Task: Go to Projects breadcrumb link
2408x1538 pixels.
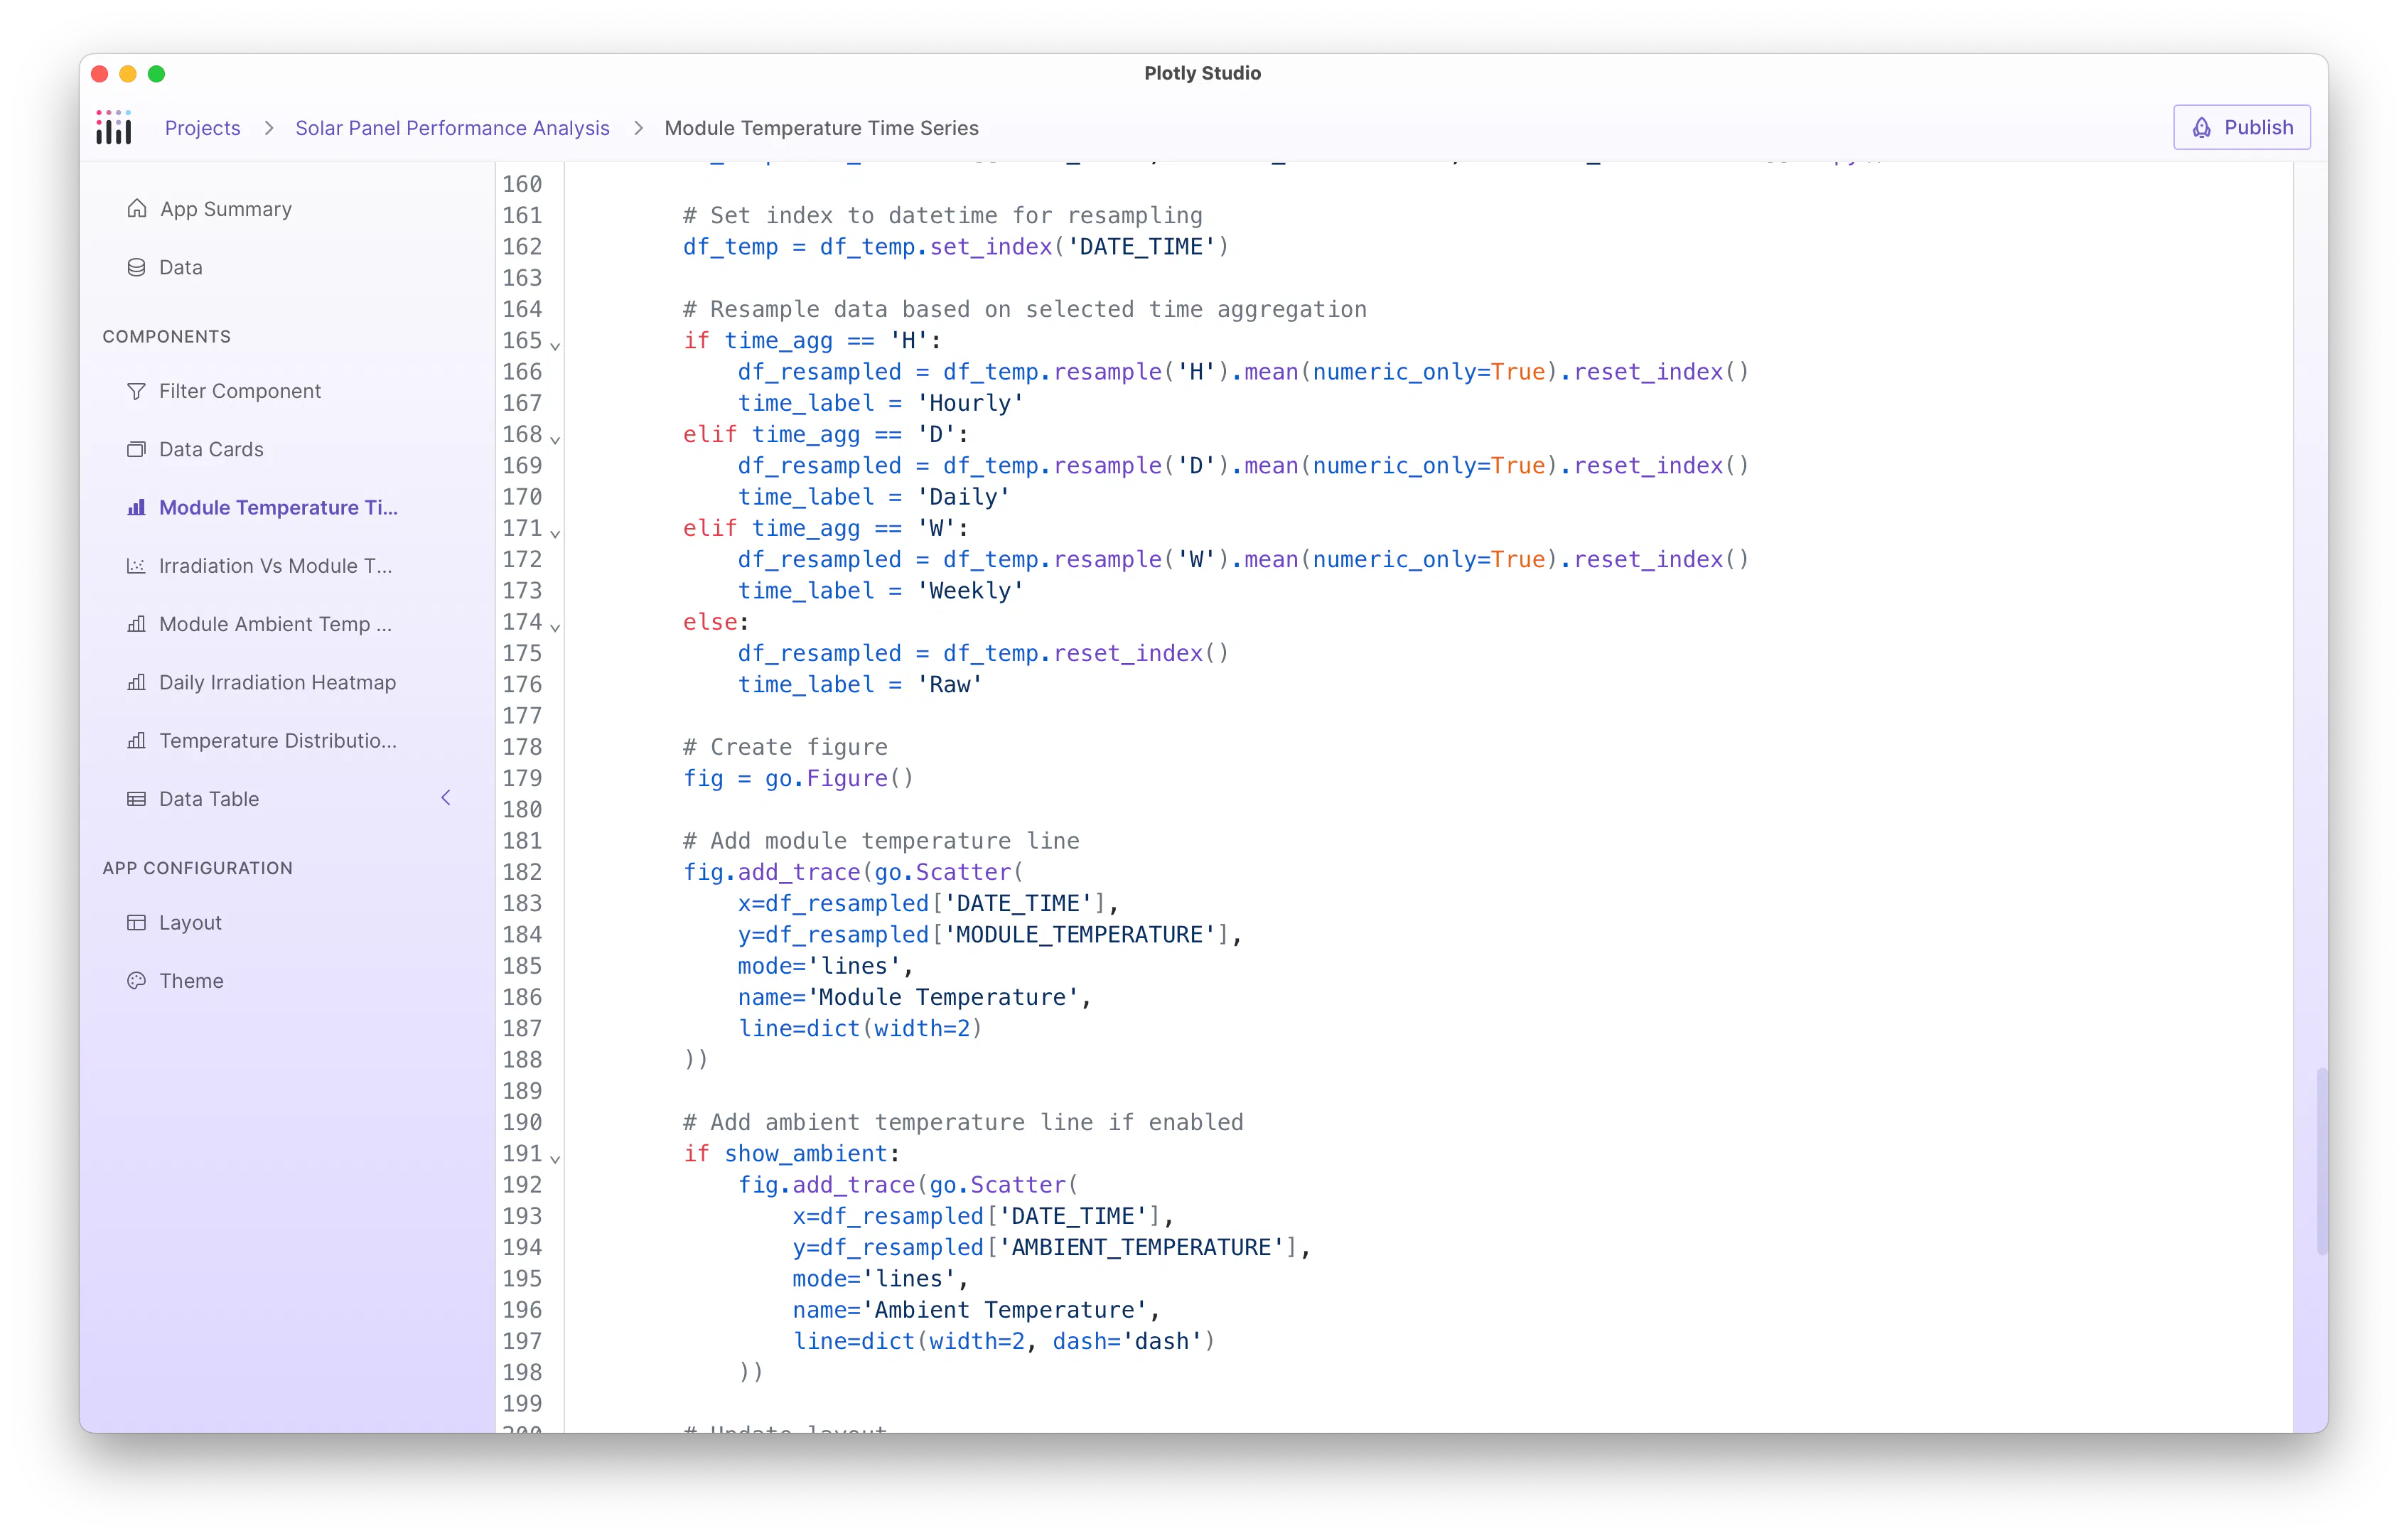Action: point(202,128)
